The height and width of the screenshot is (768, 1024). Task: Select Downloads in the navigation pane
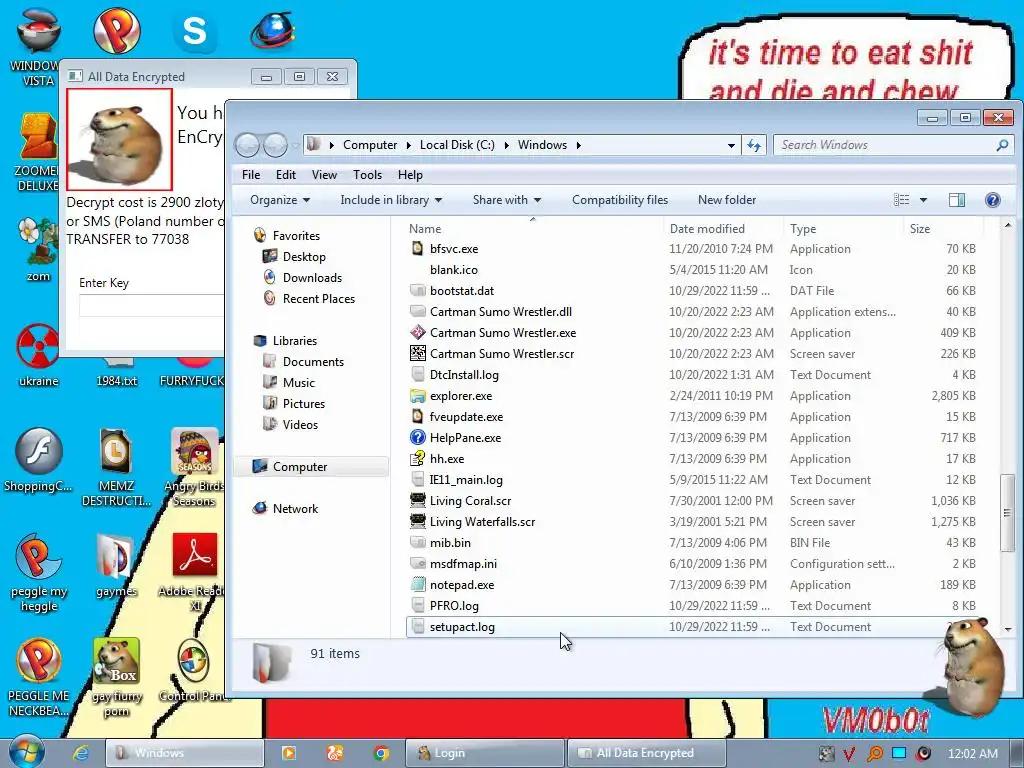coord(312,278)
